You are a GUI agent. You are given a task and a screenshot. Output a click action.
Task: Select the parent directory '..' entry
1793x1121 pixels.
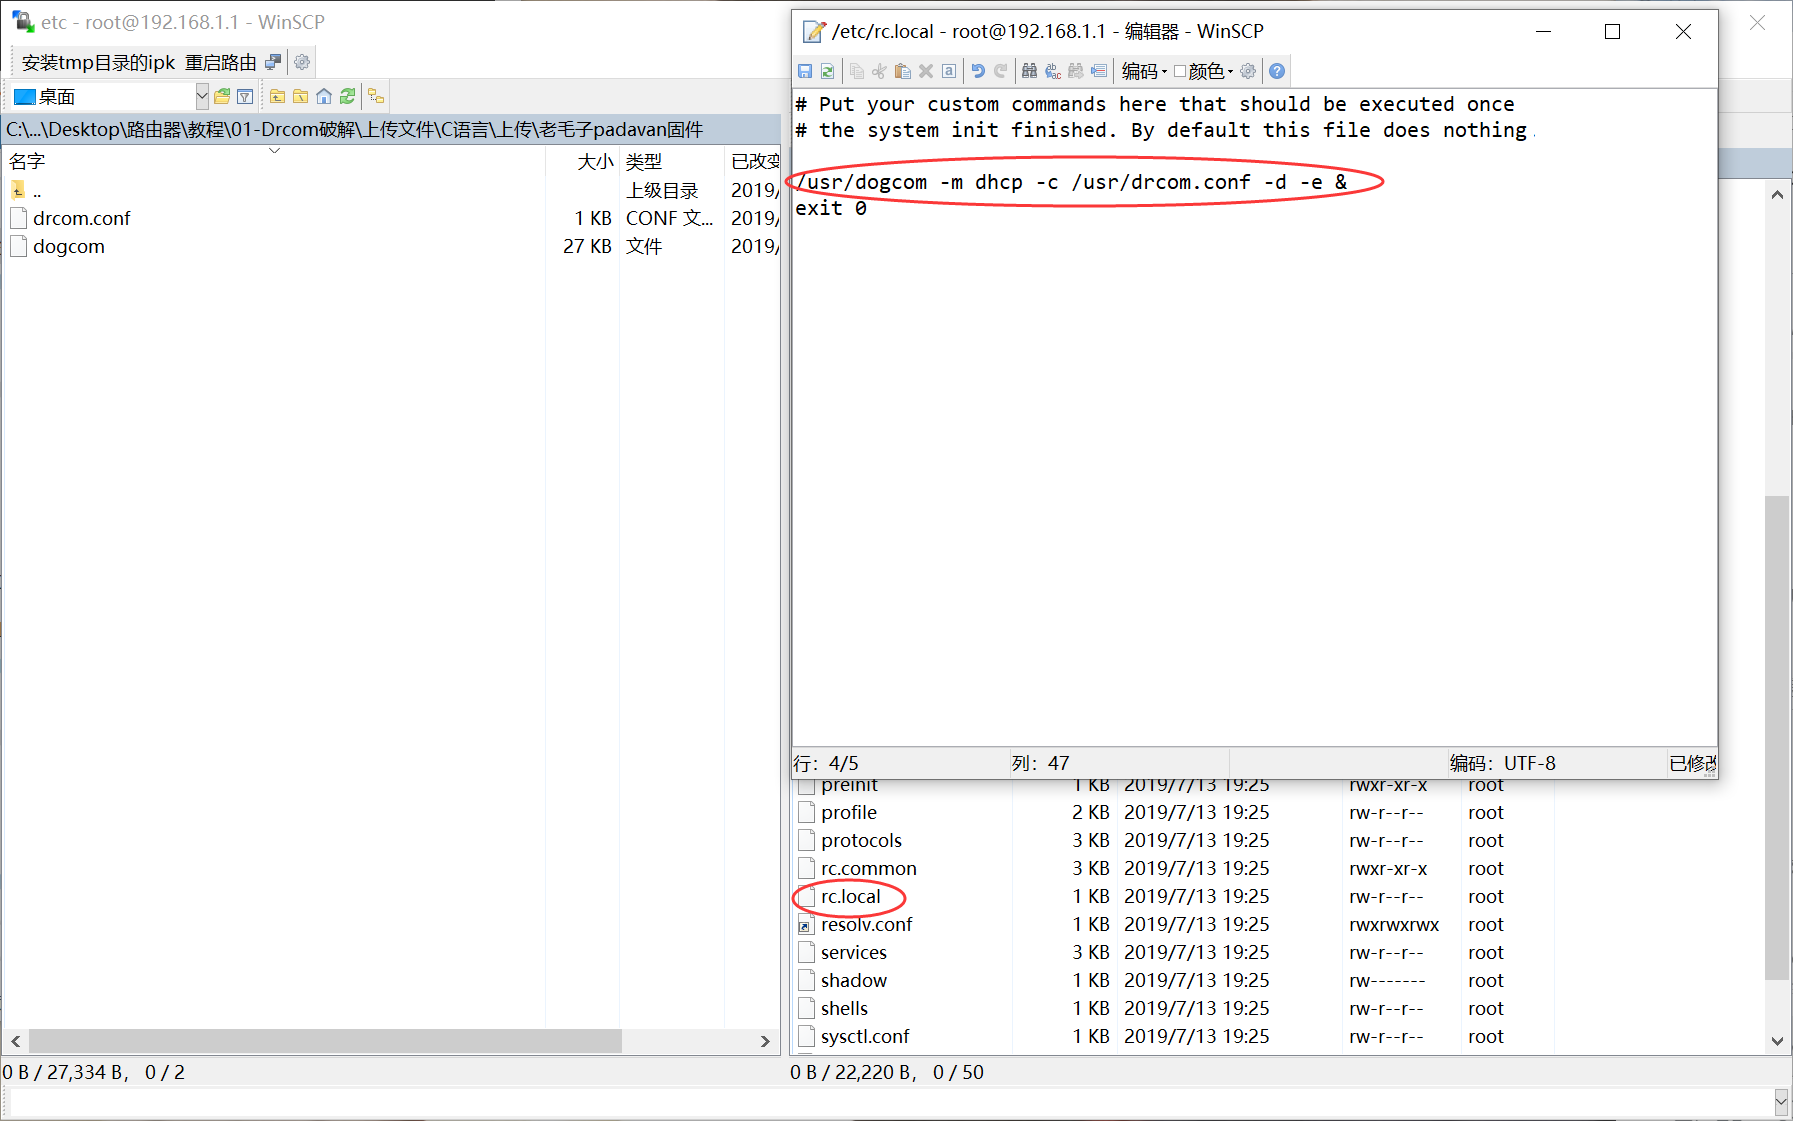pyautogui.click(x=37, y=190)
